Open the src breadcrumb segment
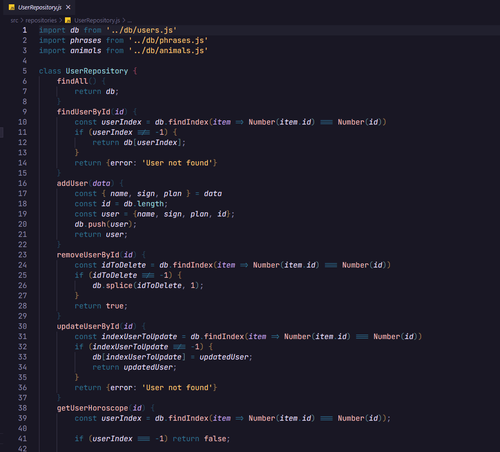 coord(14,20)
